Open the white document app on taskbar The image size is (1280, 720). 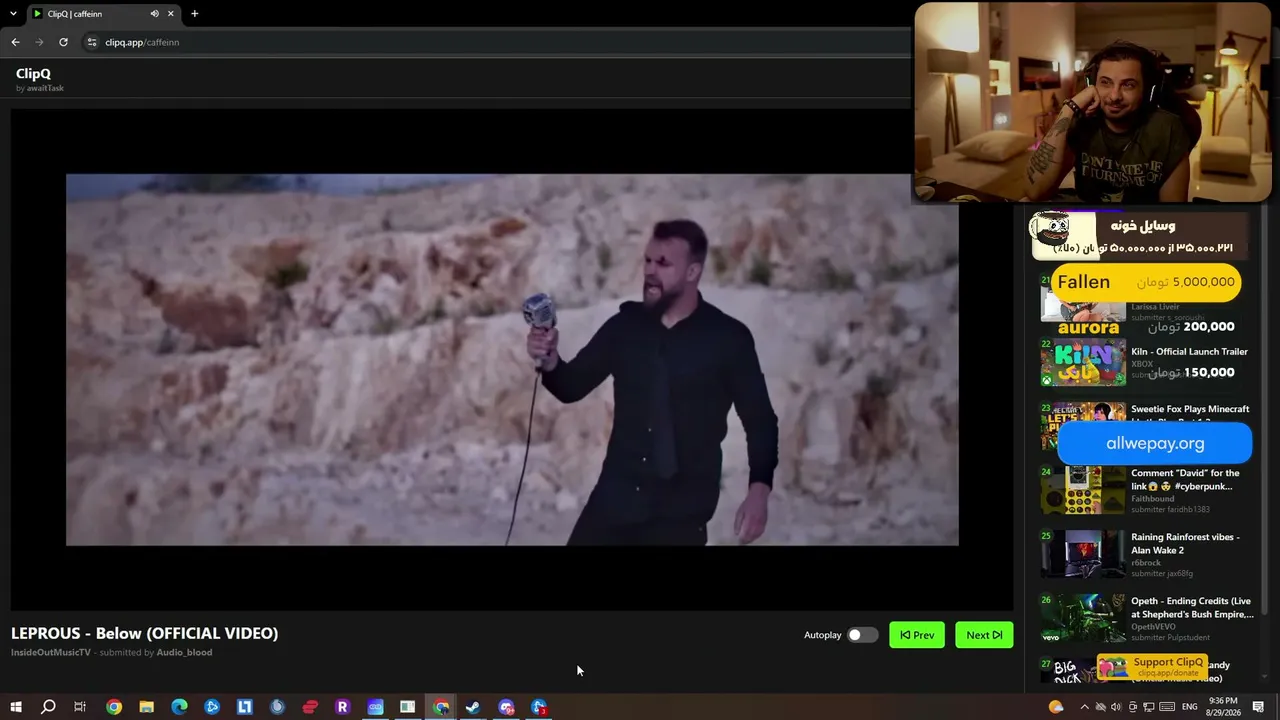pos(407,707)
